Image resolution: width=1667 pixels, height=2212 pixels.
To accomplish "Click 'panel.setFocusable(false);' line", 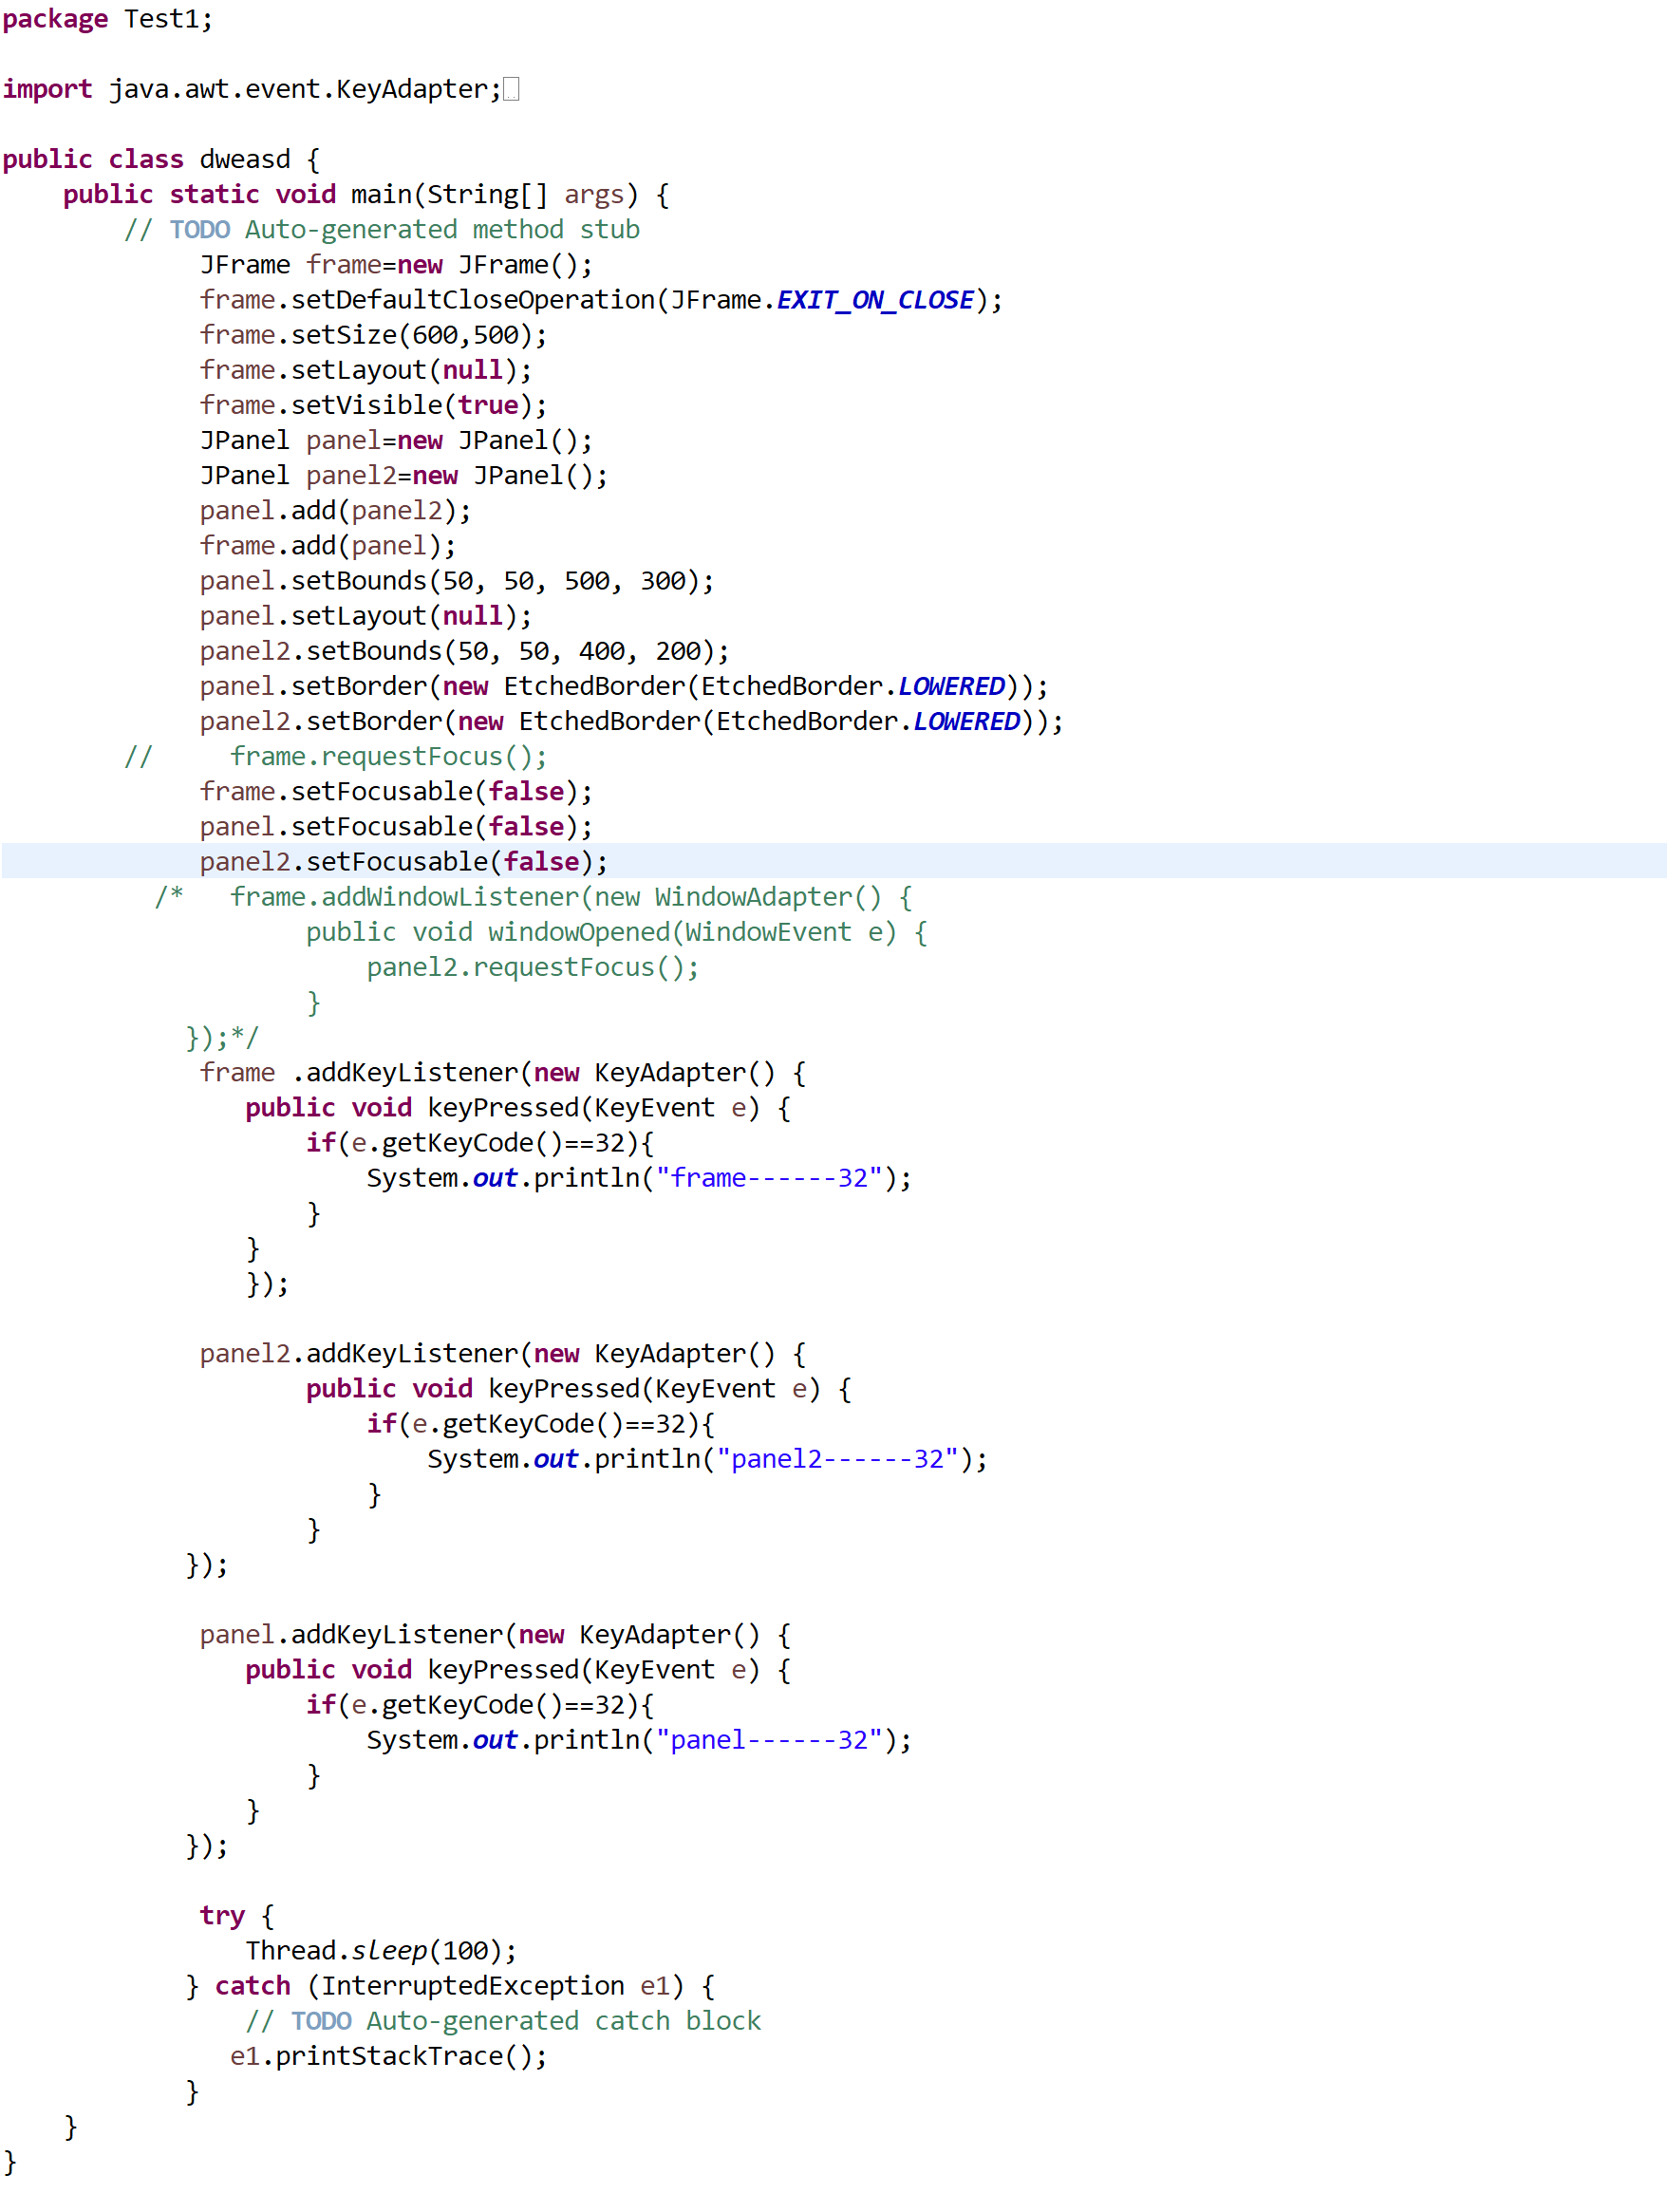I will (x=396, y=827).
